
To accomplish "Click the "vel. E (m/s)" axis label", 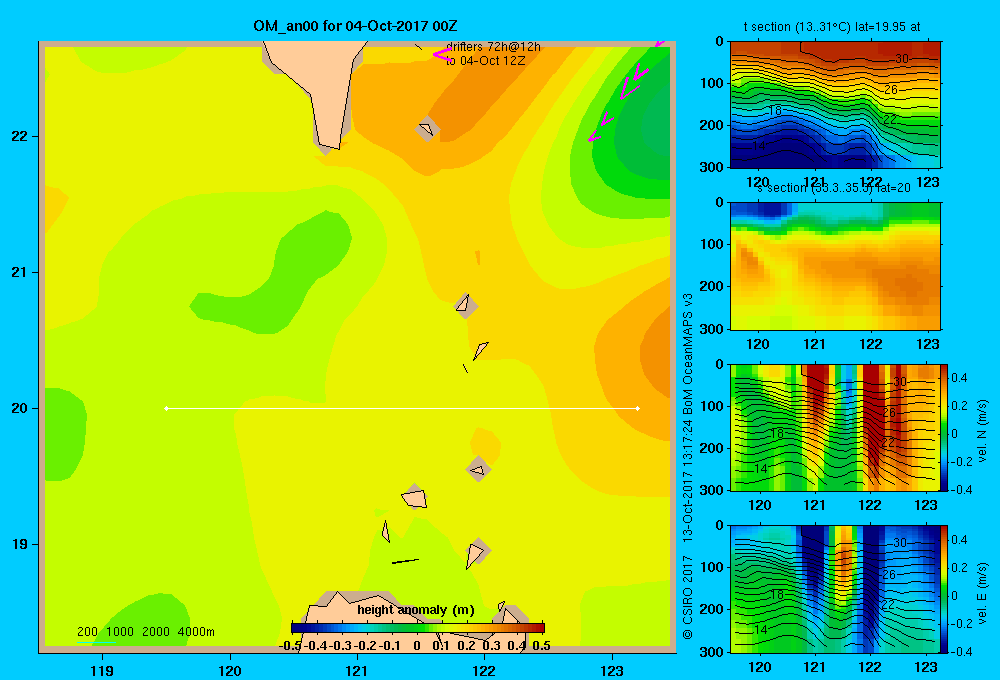I will pos(982,592).
